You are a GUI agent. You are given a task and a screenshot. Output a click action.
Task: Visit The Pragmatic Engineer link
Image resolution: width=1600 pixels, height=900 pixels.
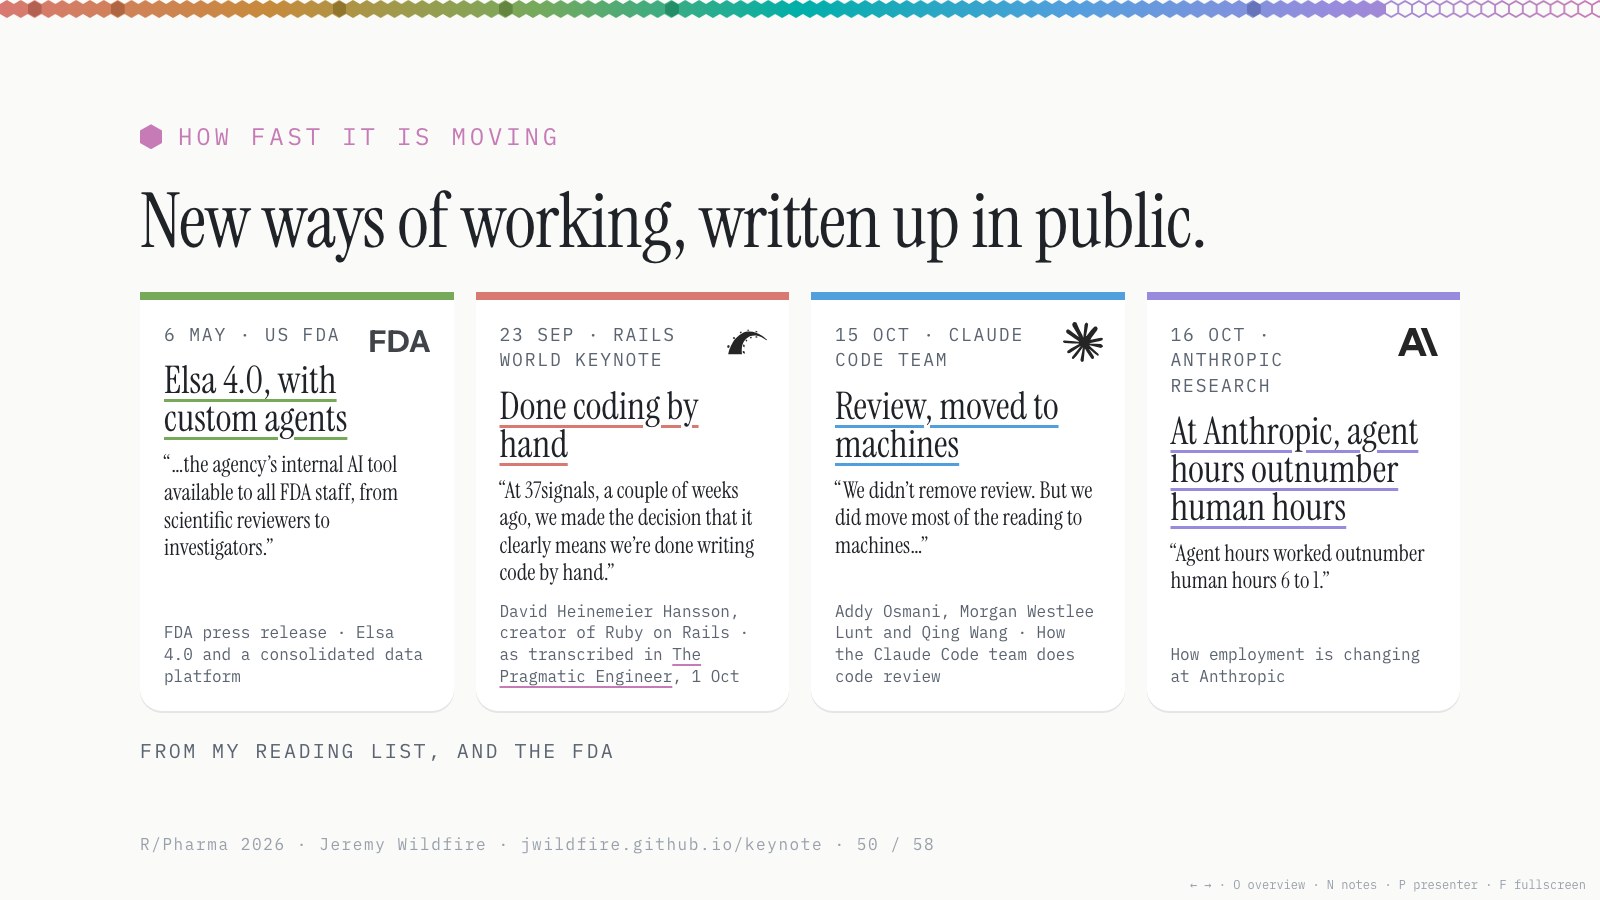click(x=600, y=666)
